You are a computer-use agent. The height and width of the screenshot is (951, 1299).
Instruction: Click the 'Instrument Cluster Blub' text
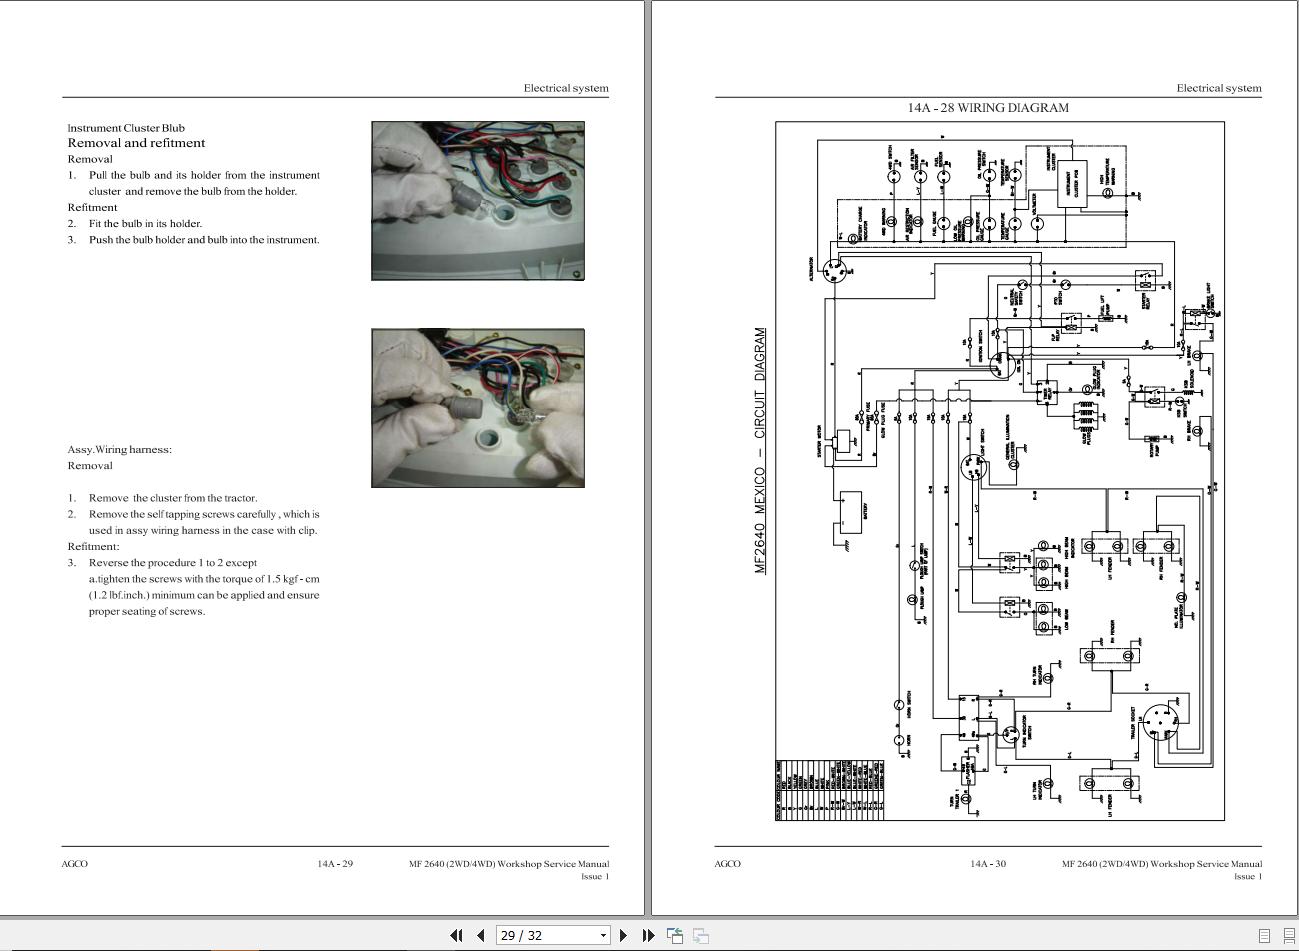pos(126,128)
